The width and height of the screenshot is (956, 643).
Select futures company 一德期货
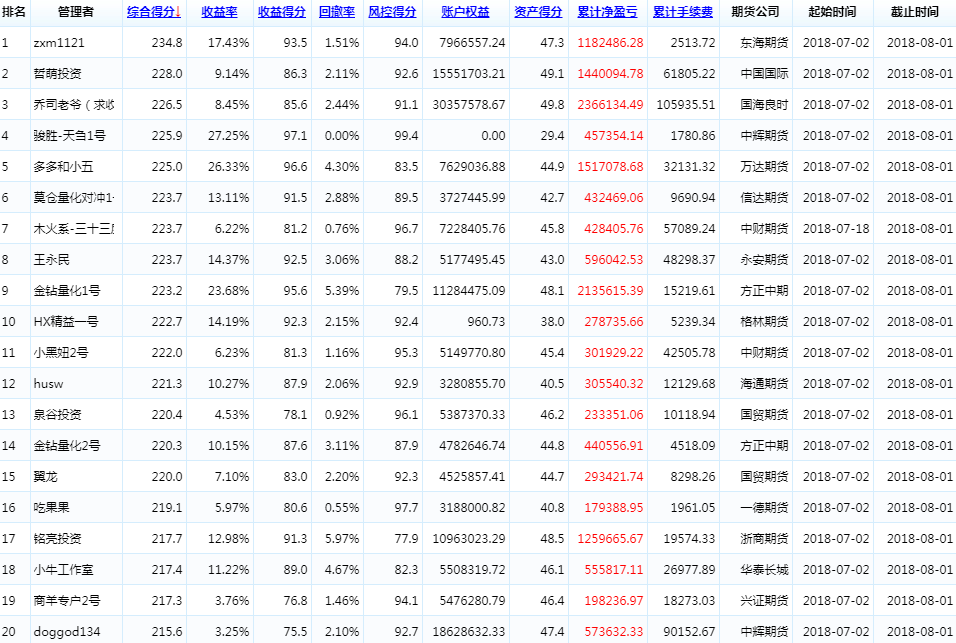765,508
